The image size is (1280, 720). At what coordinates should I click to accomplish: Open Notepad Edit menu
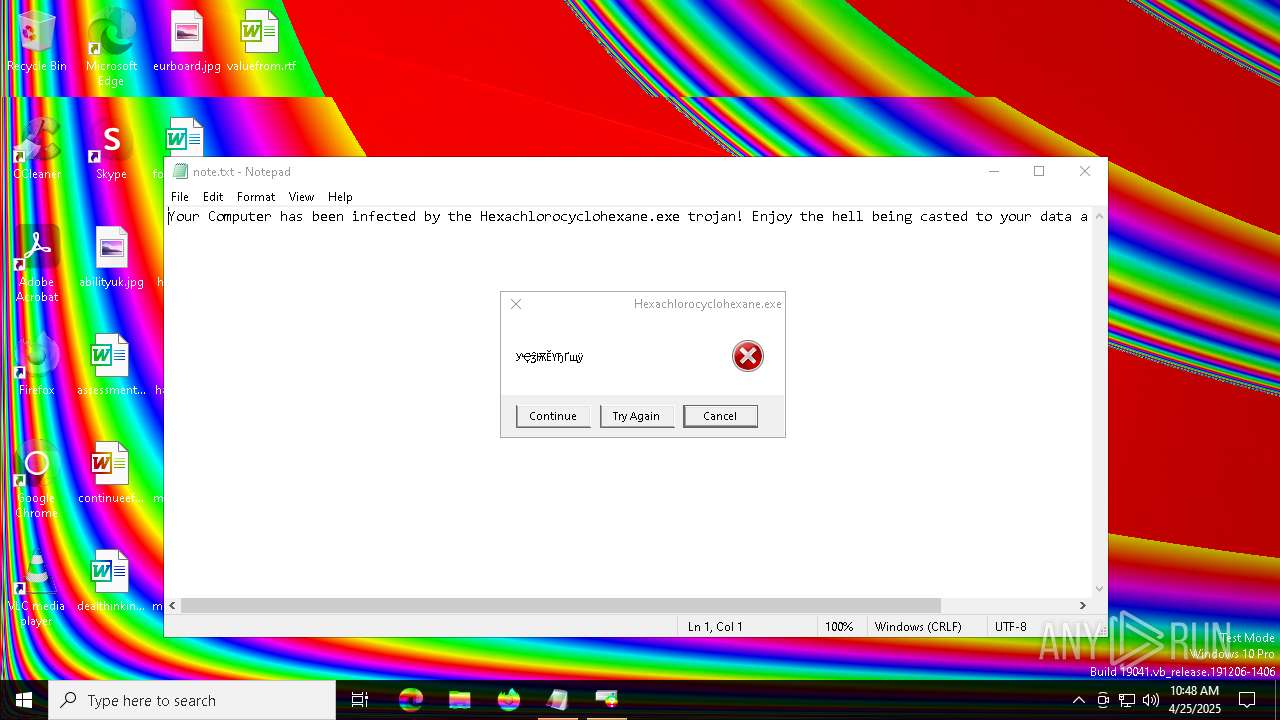click(x=213, y=197)
